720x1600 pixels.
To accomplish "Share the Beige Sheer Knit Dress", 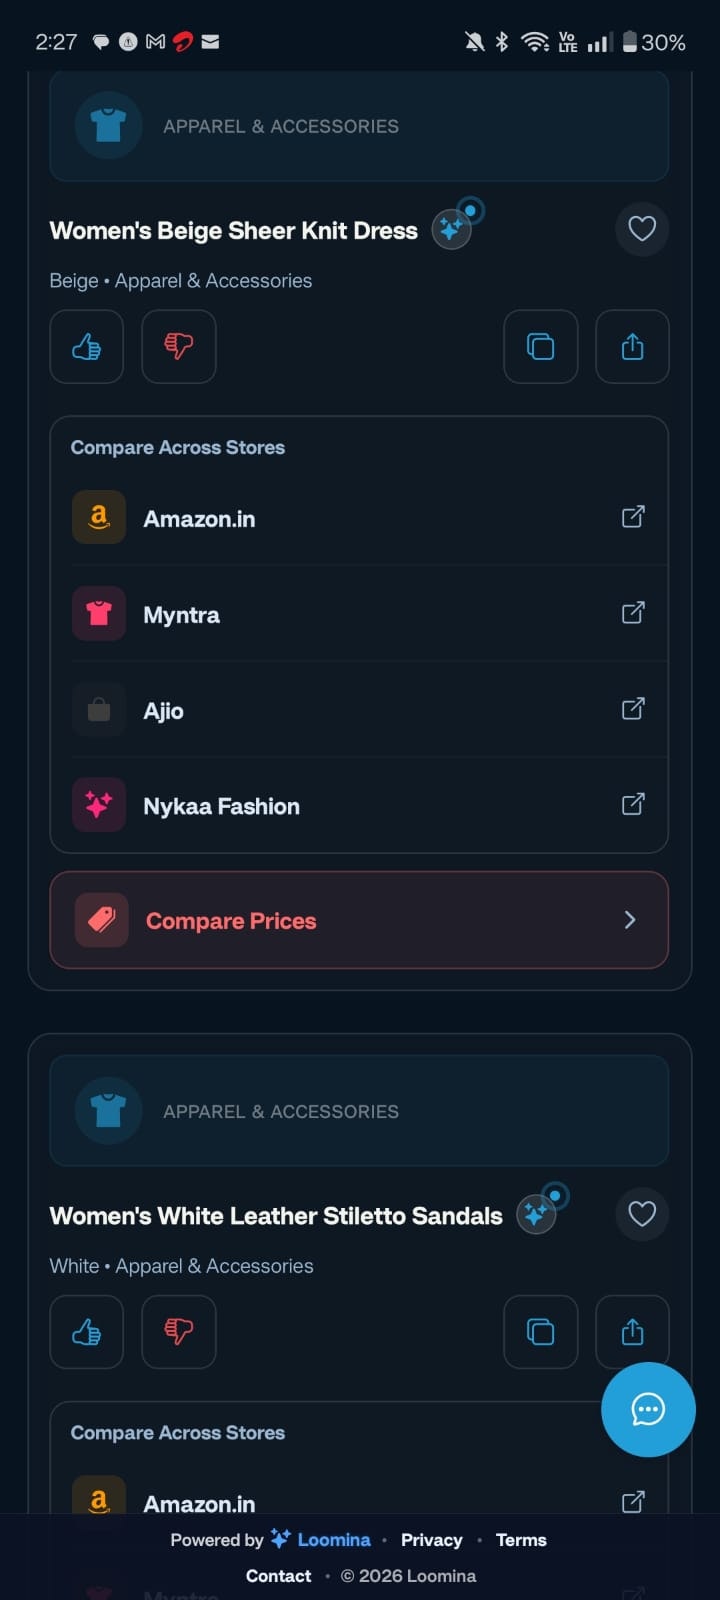I will (632, 347).
